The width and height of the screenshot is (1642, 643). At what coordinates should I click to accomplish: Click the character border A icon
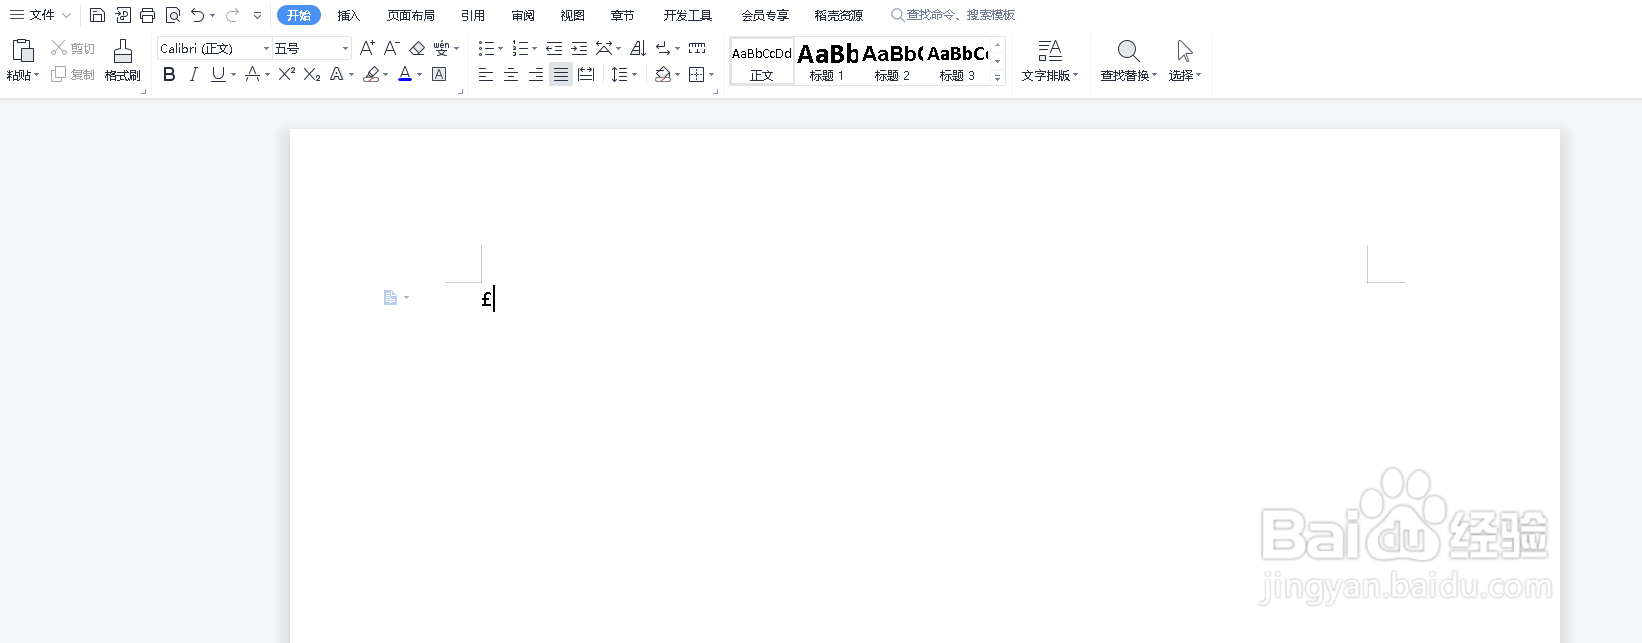coord(439,74)
